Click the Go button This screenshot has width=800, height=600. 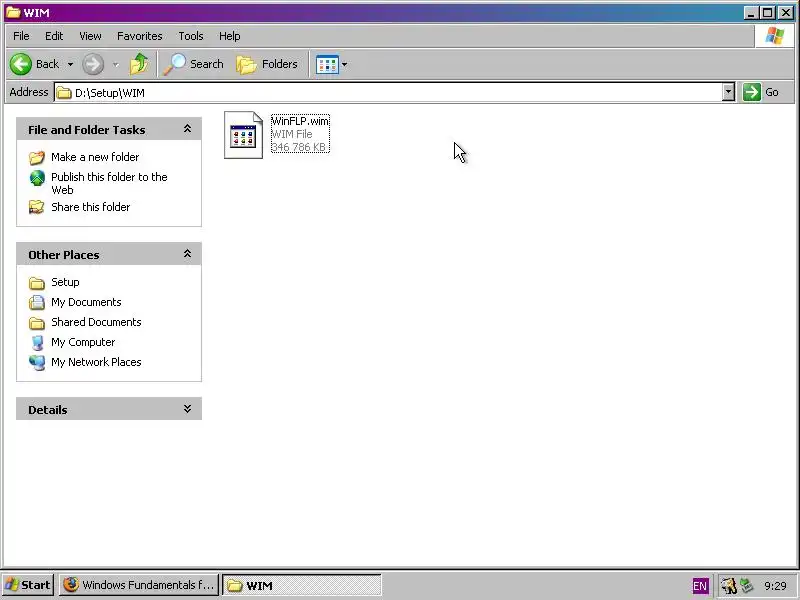[761, 92]
